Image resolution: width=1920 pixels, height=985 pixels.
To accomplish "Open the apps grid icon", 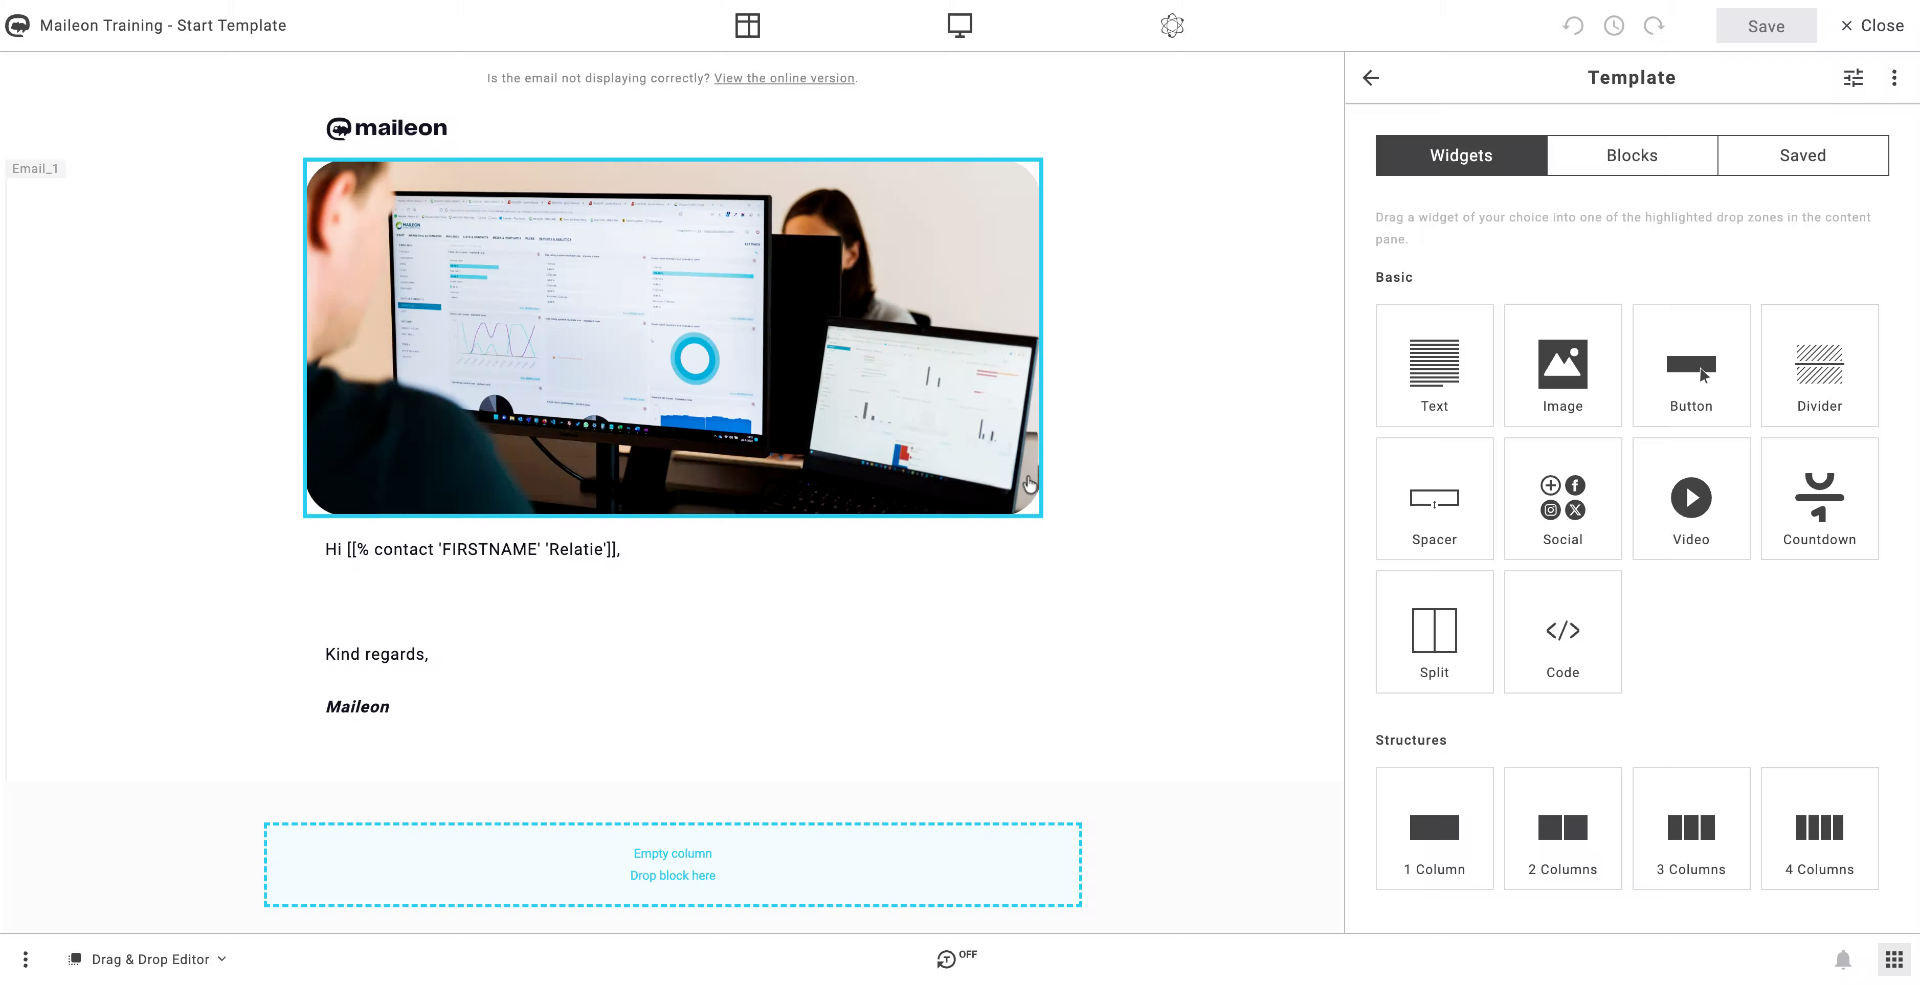I will click(1894, 960).
